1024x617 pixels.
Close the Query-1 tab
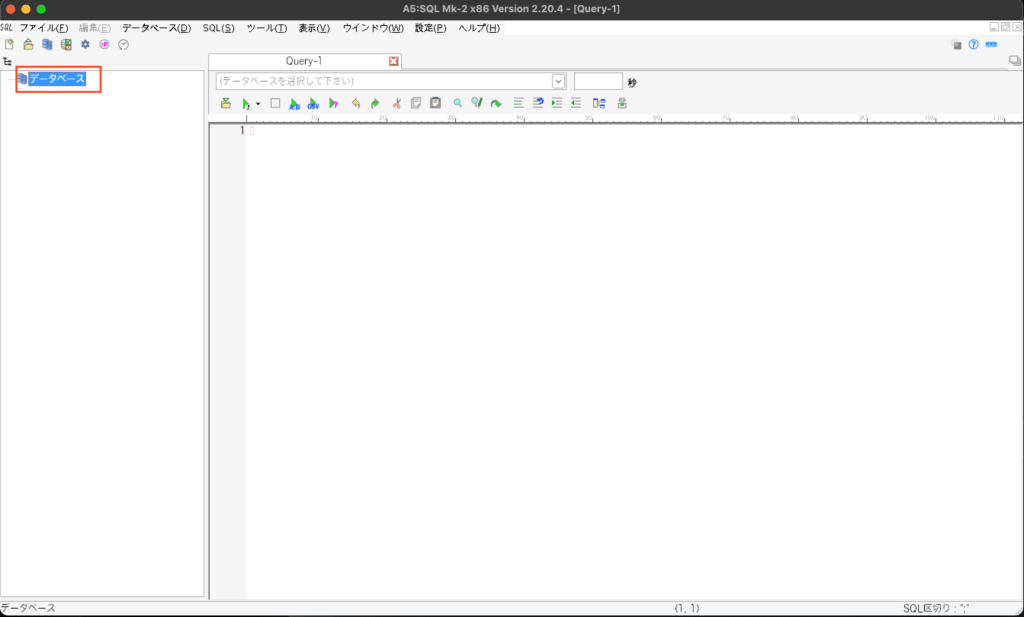point(393,62)
